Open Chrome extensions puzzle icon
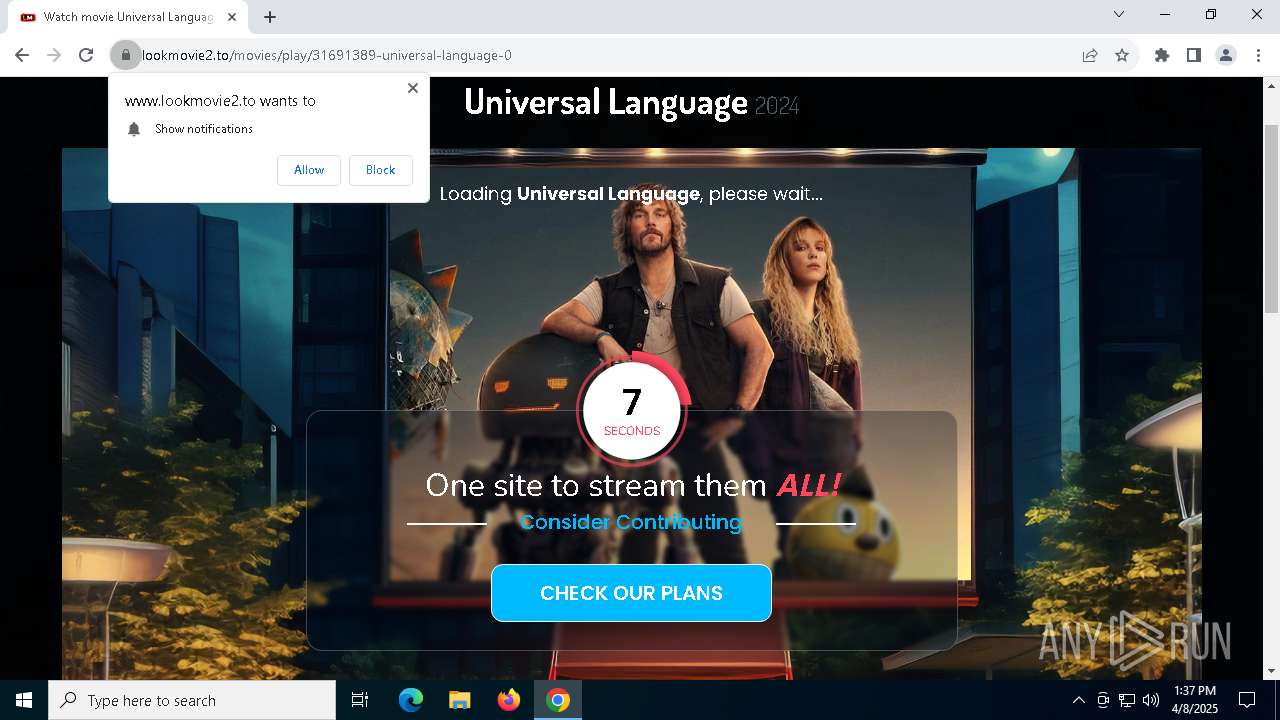Image resolution: width=1280 pixels, height=720 pixels. point(1162,55)
